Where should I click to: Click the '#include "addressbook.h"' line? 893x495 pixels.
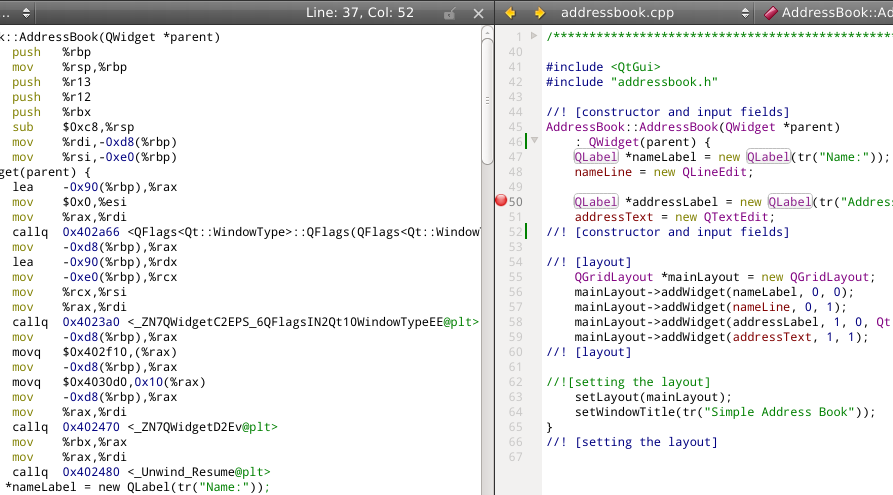pos(632,82)
